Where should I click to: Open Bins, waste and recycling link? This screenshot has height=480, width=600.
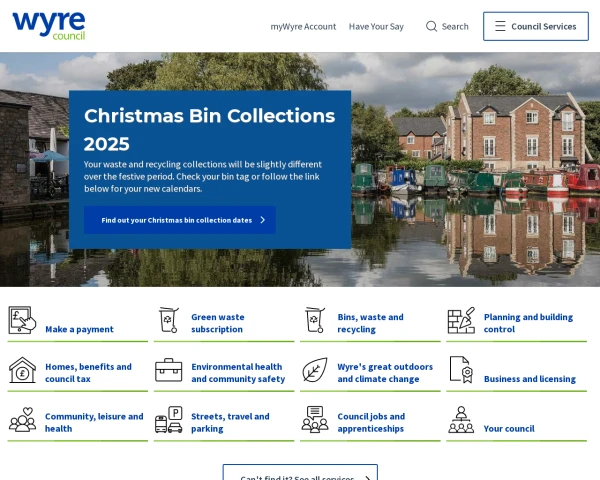tap(370, 323)
